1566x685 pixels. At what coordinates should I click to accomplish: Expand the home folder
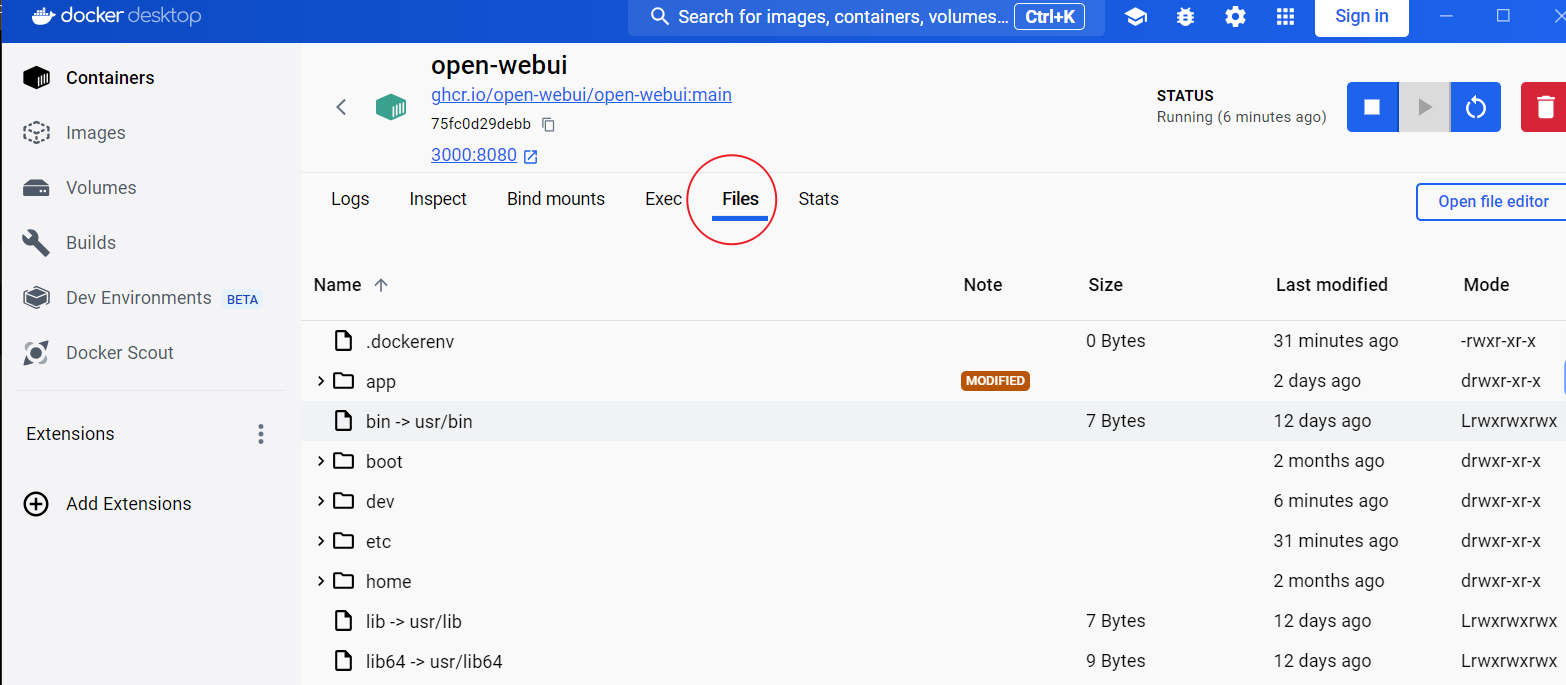click(320, 581)
